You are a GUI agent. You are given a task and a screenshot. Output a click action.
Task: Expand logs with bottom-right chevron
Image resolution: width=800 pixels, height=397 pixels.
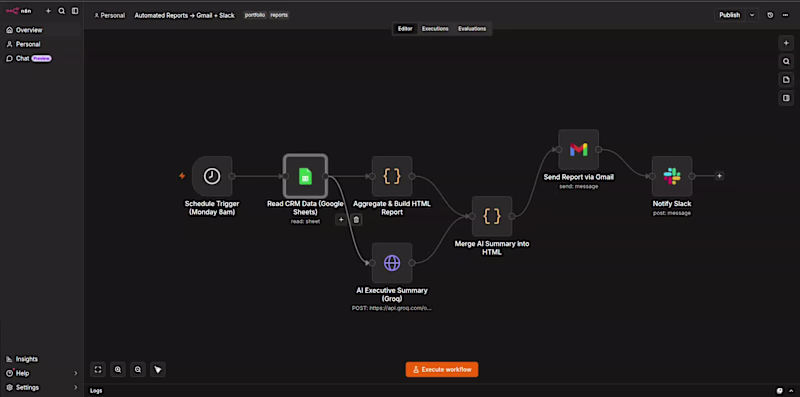pos(791,391)
